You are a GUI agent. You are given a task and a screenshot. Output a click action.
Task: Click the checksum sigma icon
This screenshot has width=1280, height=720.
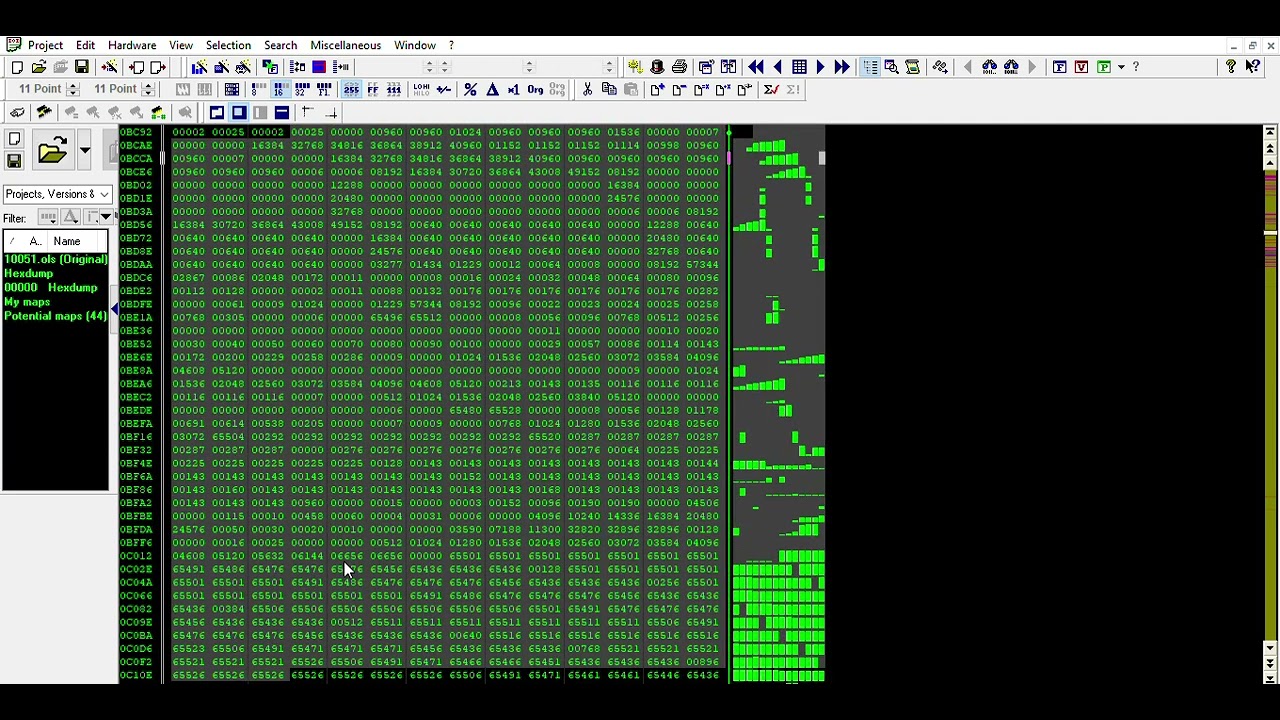click(x=771, y=90)
